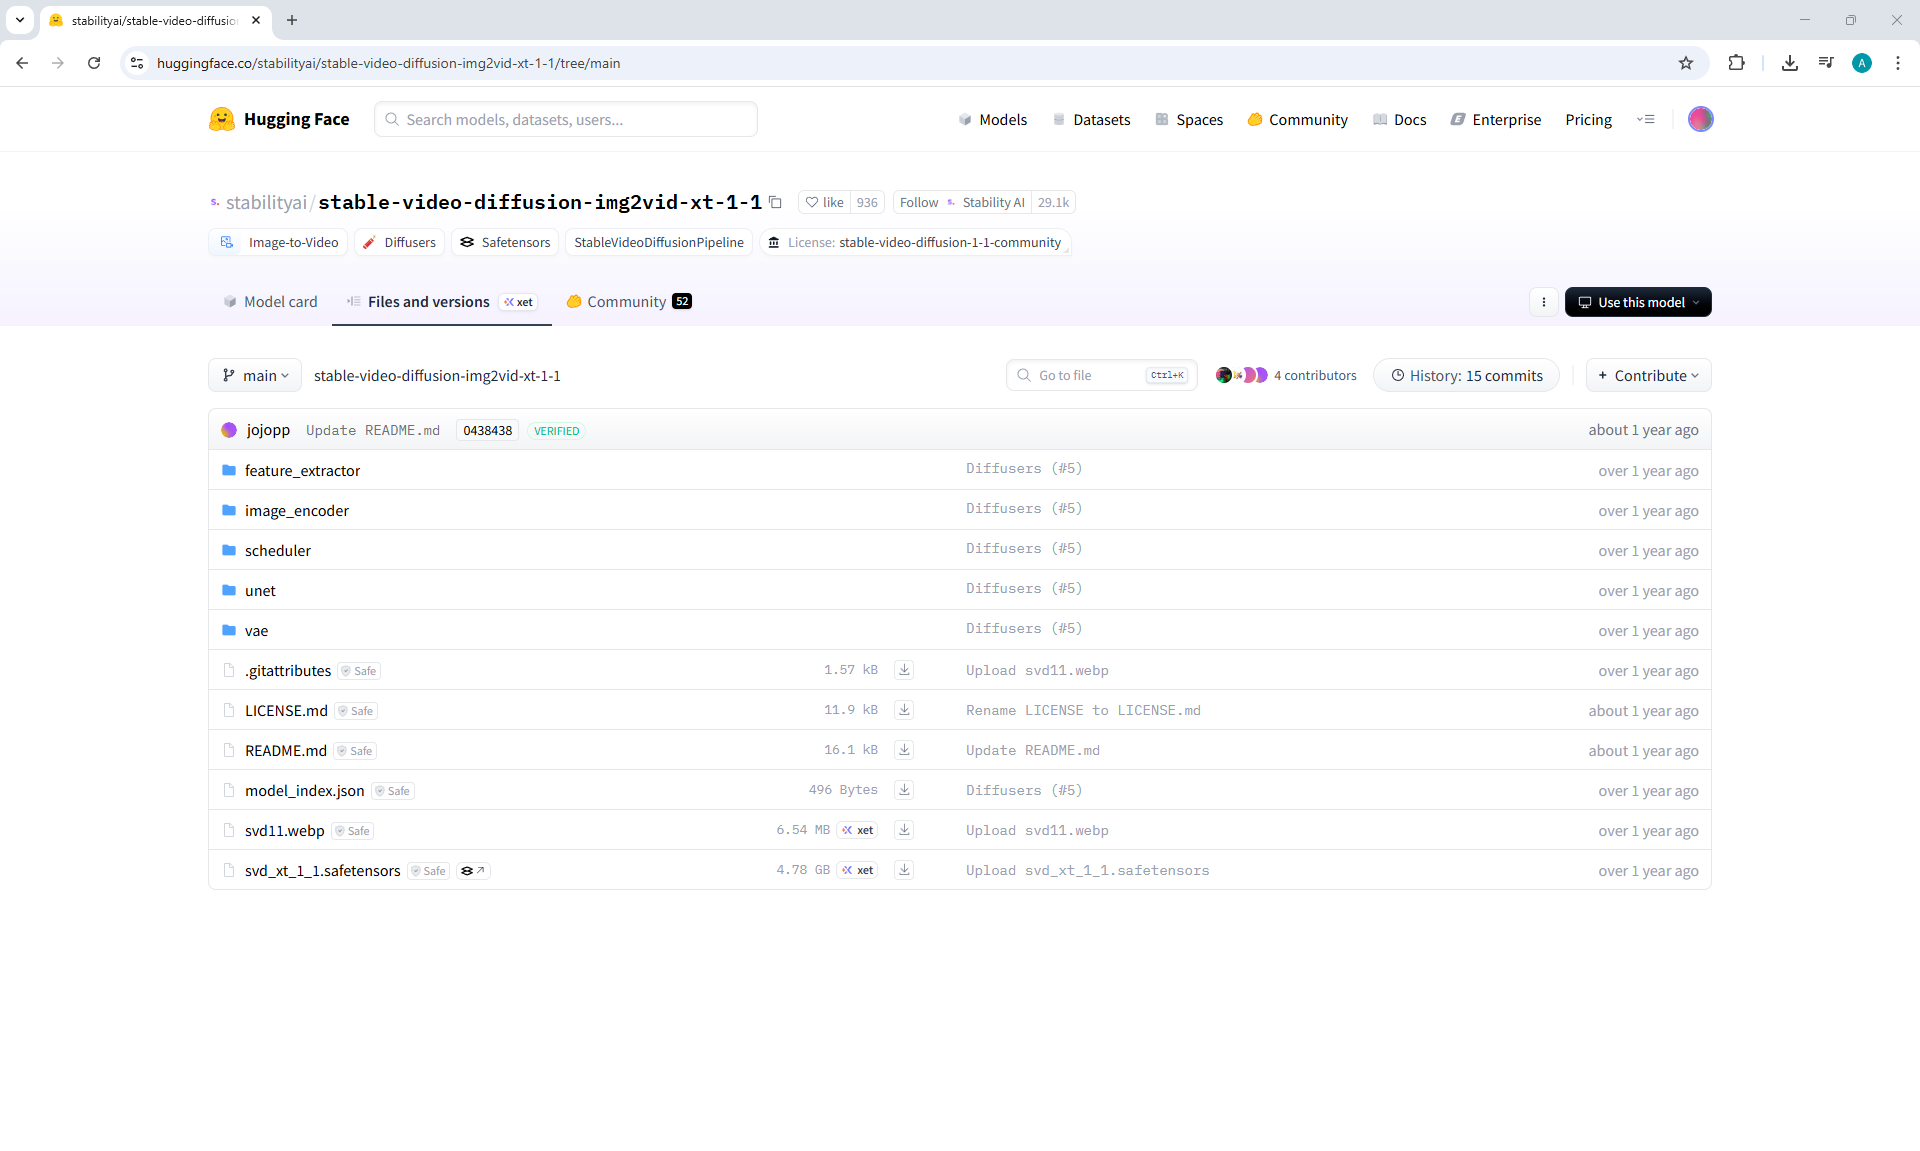Download the svd11.webp file
Screen dimensions: 1920x1151
pyautogui.click(x=904, y=830)
